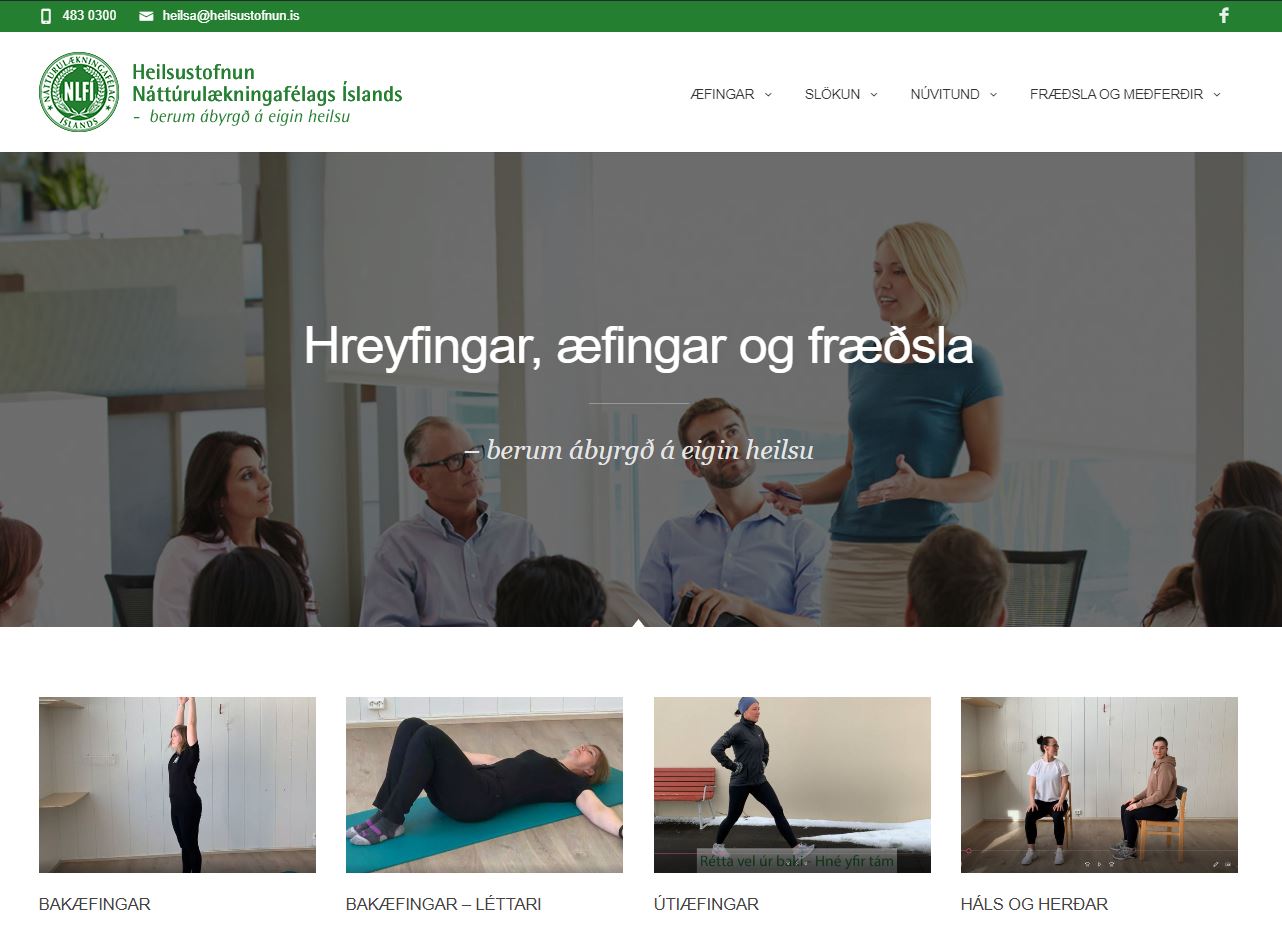
Task: Click the heilsa@heilsustofnun.is email link
Action: point(231,16)
